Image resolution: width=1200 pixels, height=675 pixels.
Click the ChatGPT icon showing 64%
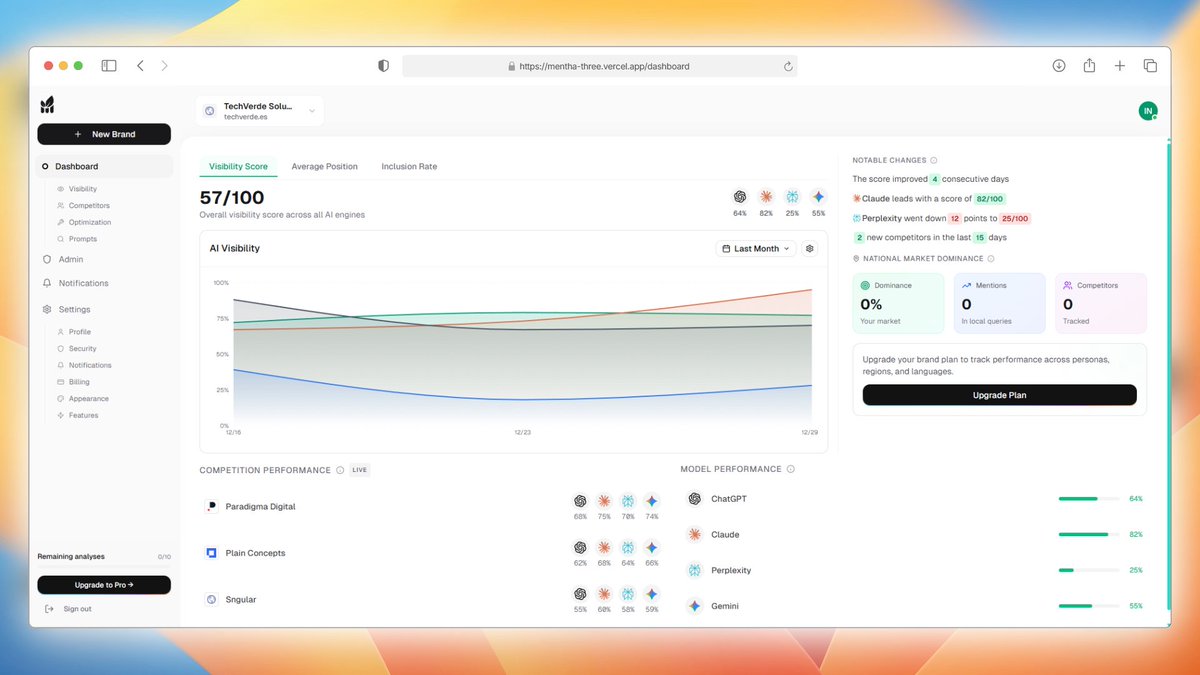[x=740, y=197]
